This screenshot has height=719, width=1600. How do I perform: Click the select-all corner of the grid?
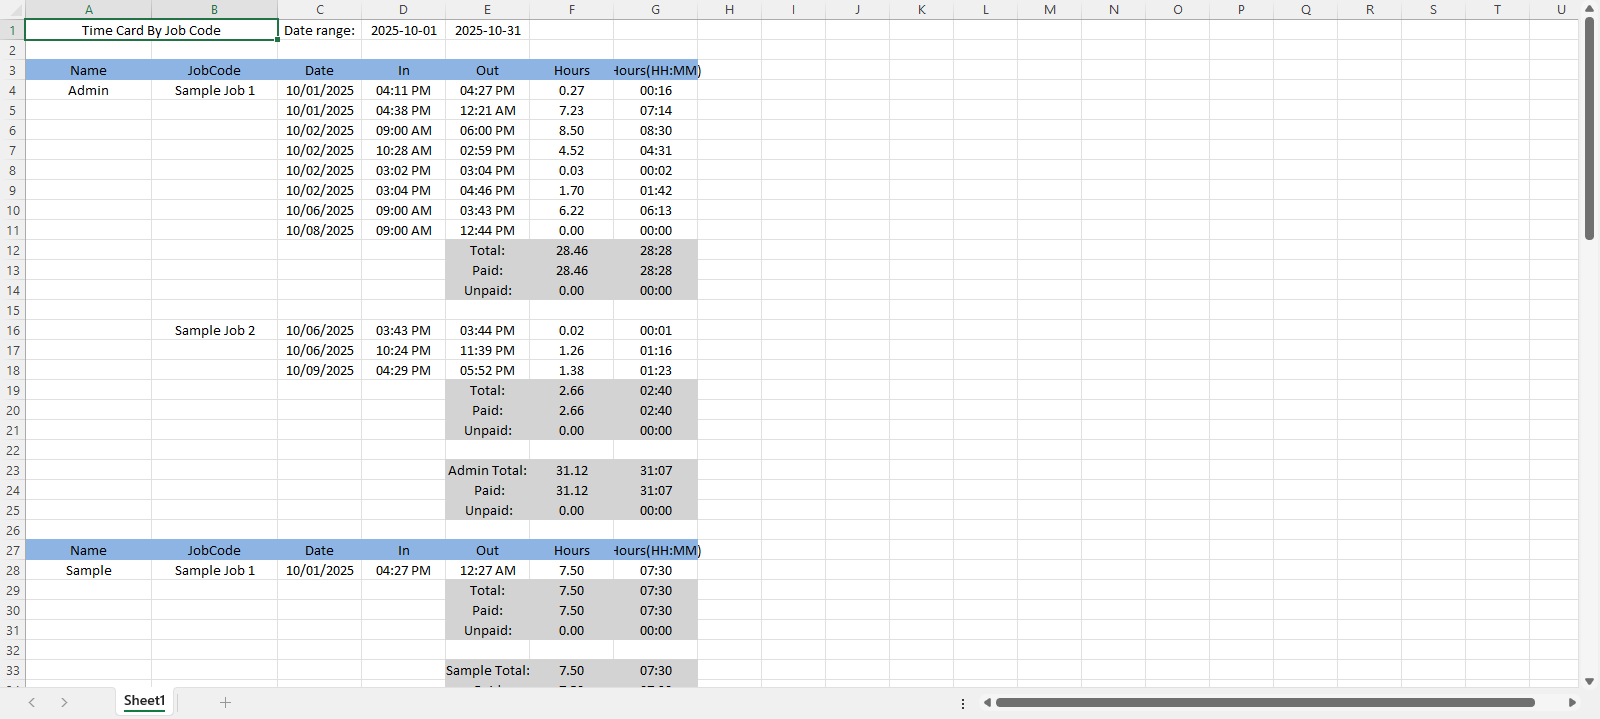[12, 9]
